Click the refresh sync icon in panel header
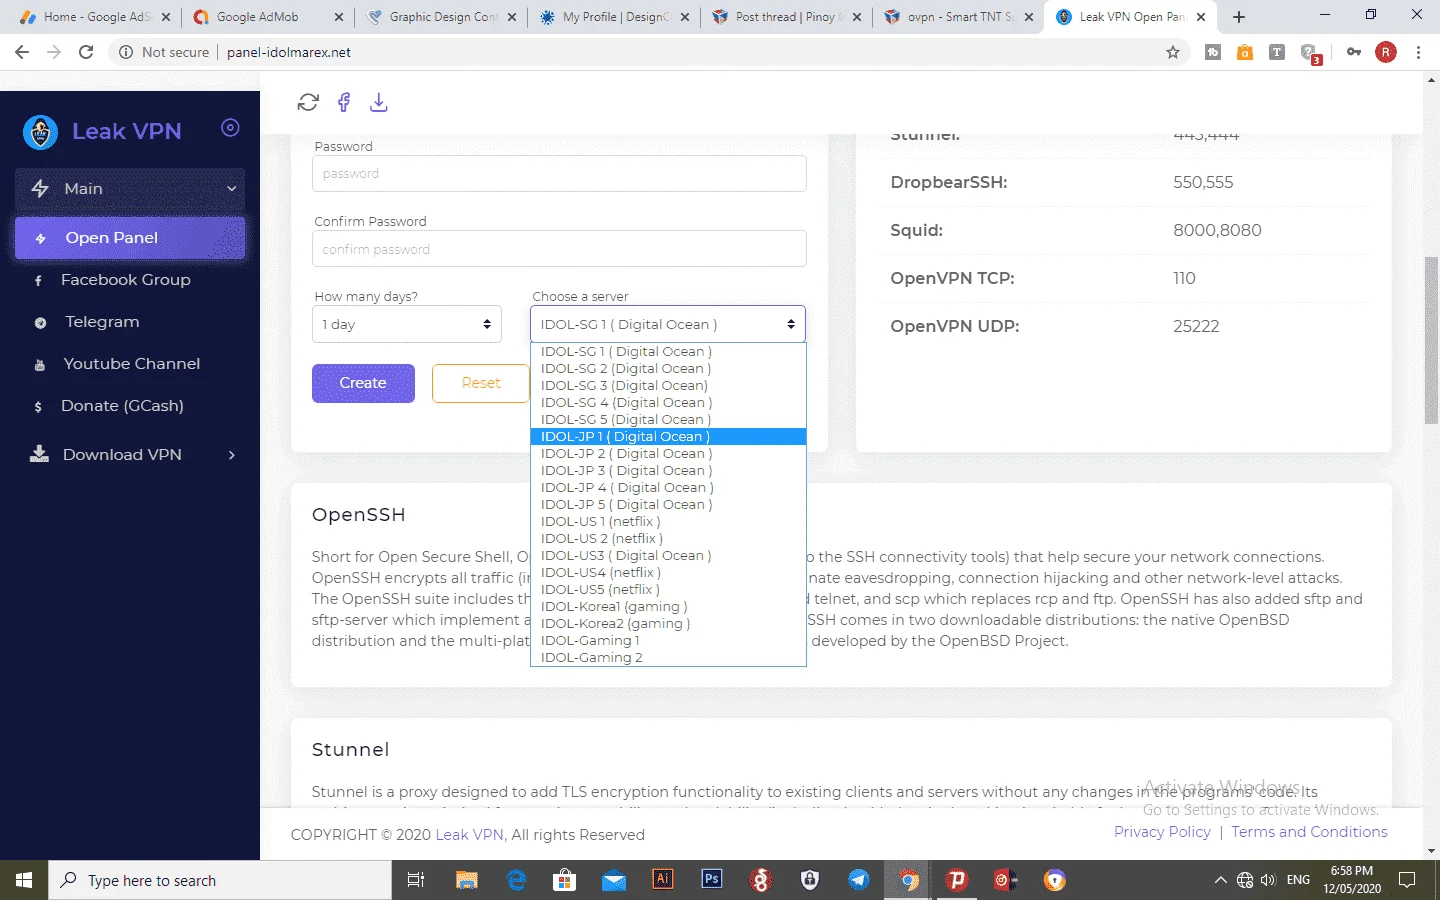The width and height of the screenshot is (1440, 900). pyautogui.click(x=308, y=102)
